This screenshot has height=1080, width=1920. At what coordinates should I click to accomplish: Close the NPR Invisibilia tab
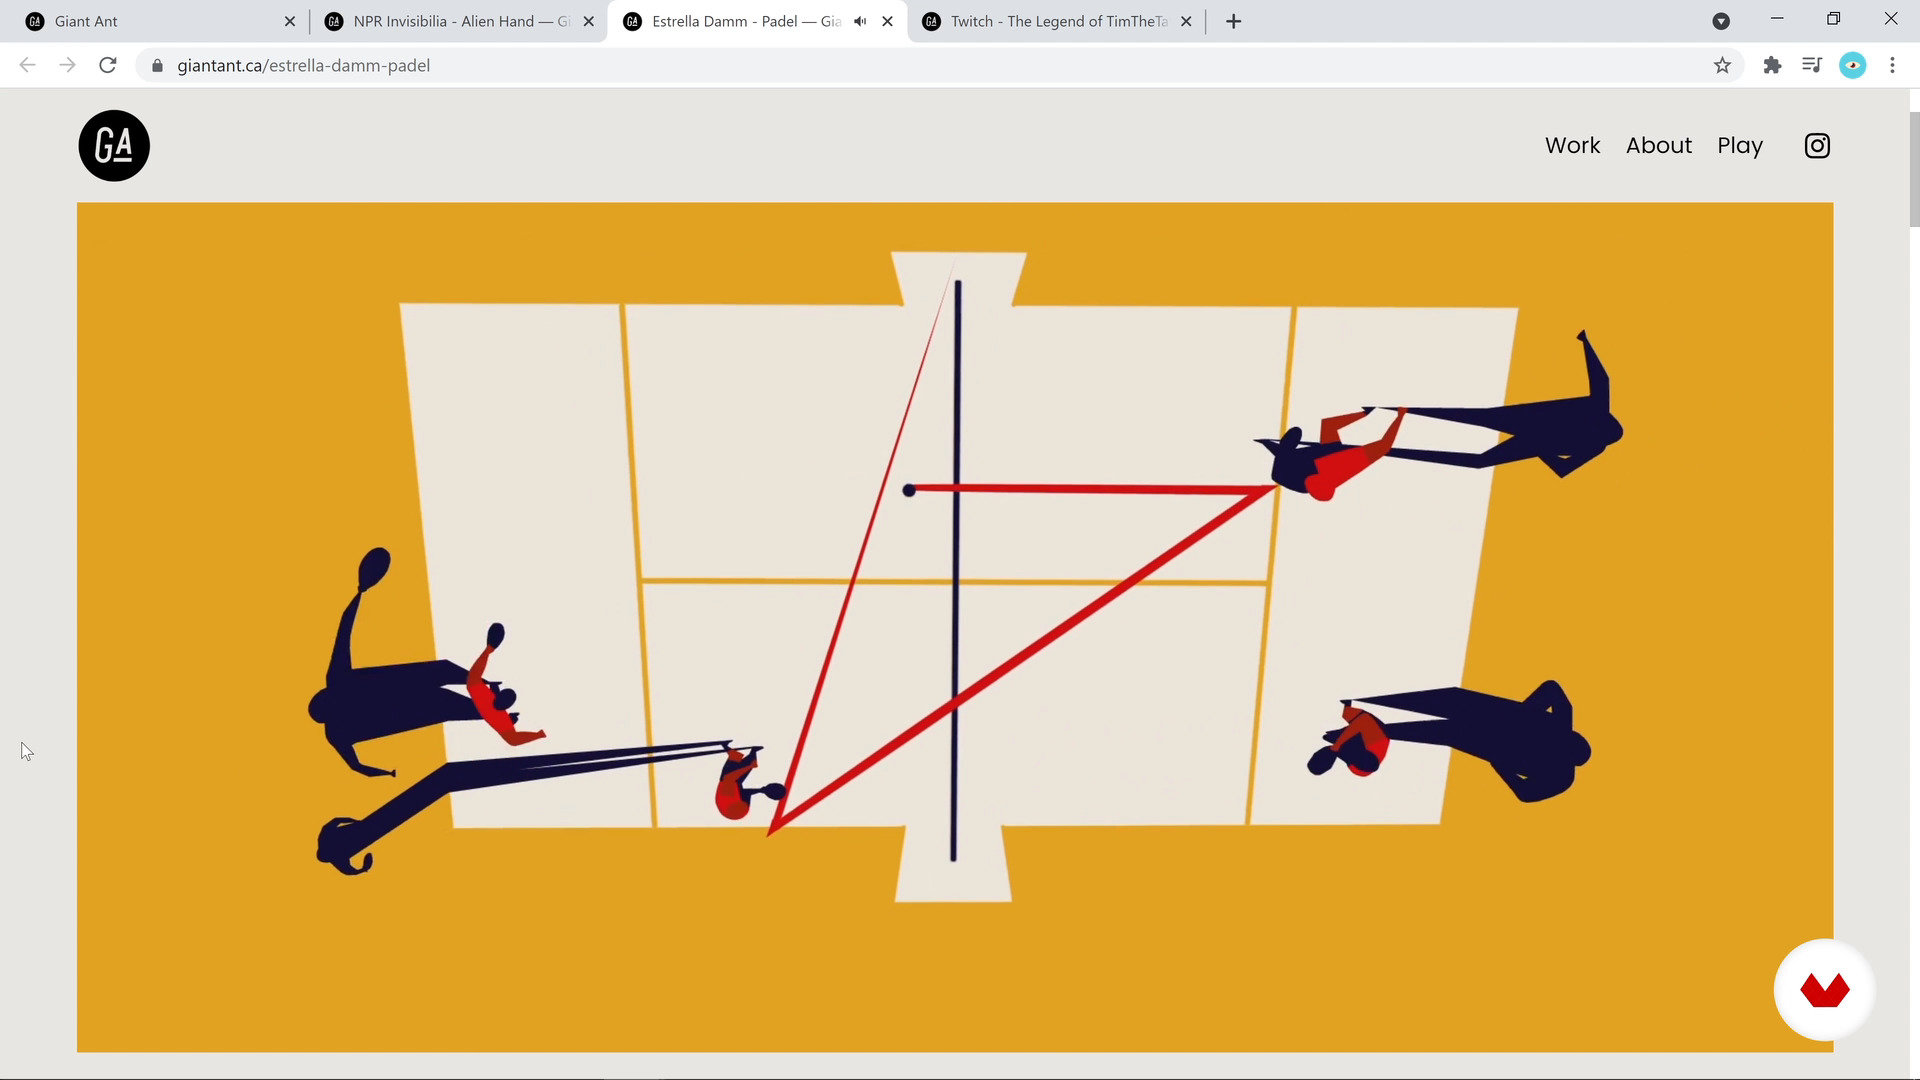click(589, 21)
